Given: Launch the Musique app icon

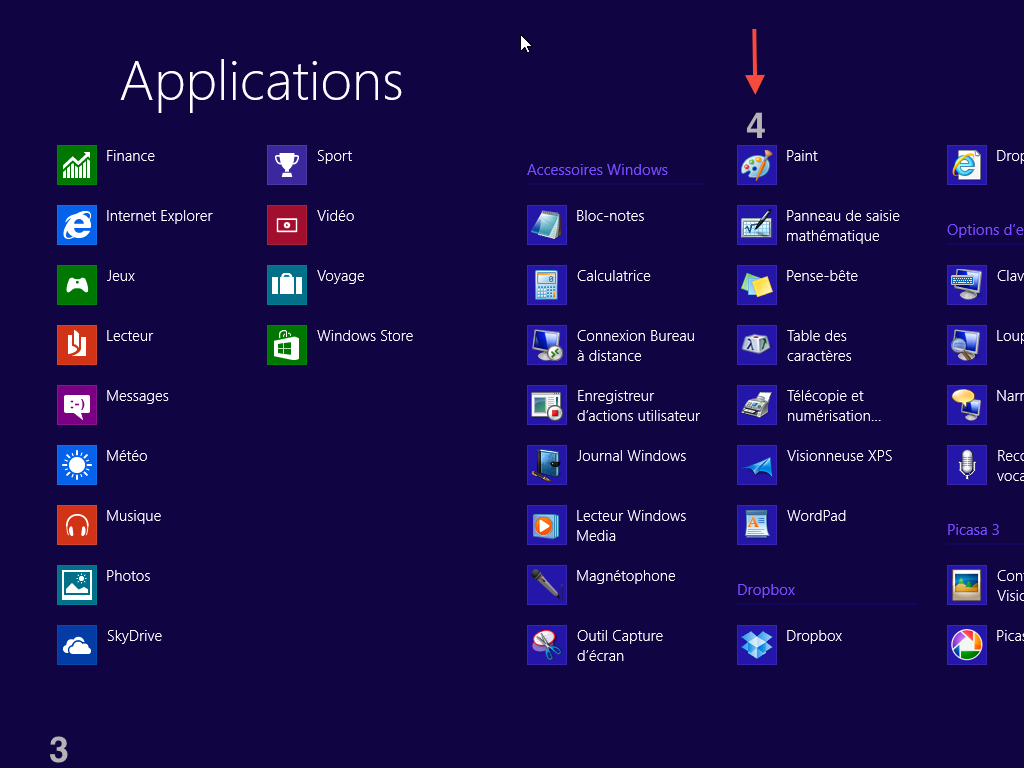Looking at the screenshot, I should pyautogui.click(x=77, y=525).
